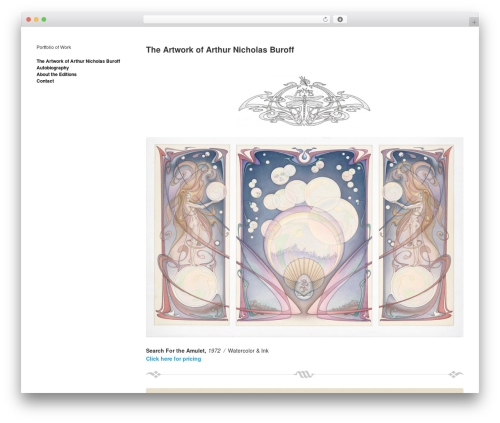The width and height of the screenshot is (500, 423).
Task: Open the Search For the Amulet triptych artwork
Action: 304,237
